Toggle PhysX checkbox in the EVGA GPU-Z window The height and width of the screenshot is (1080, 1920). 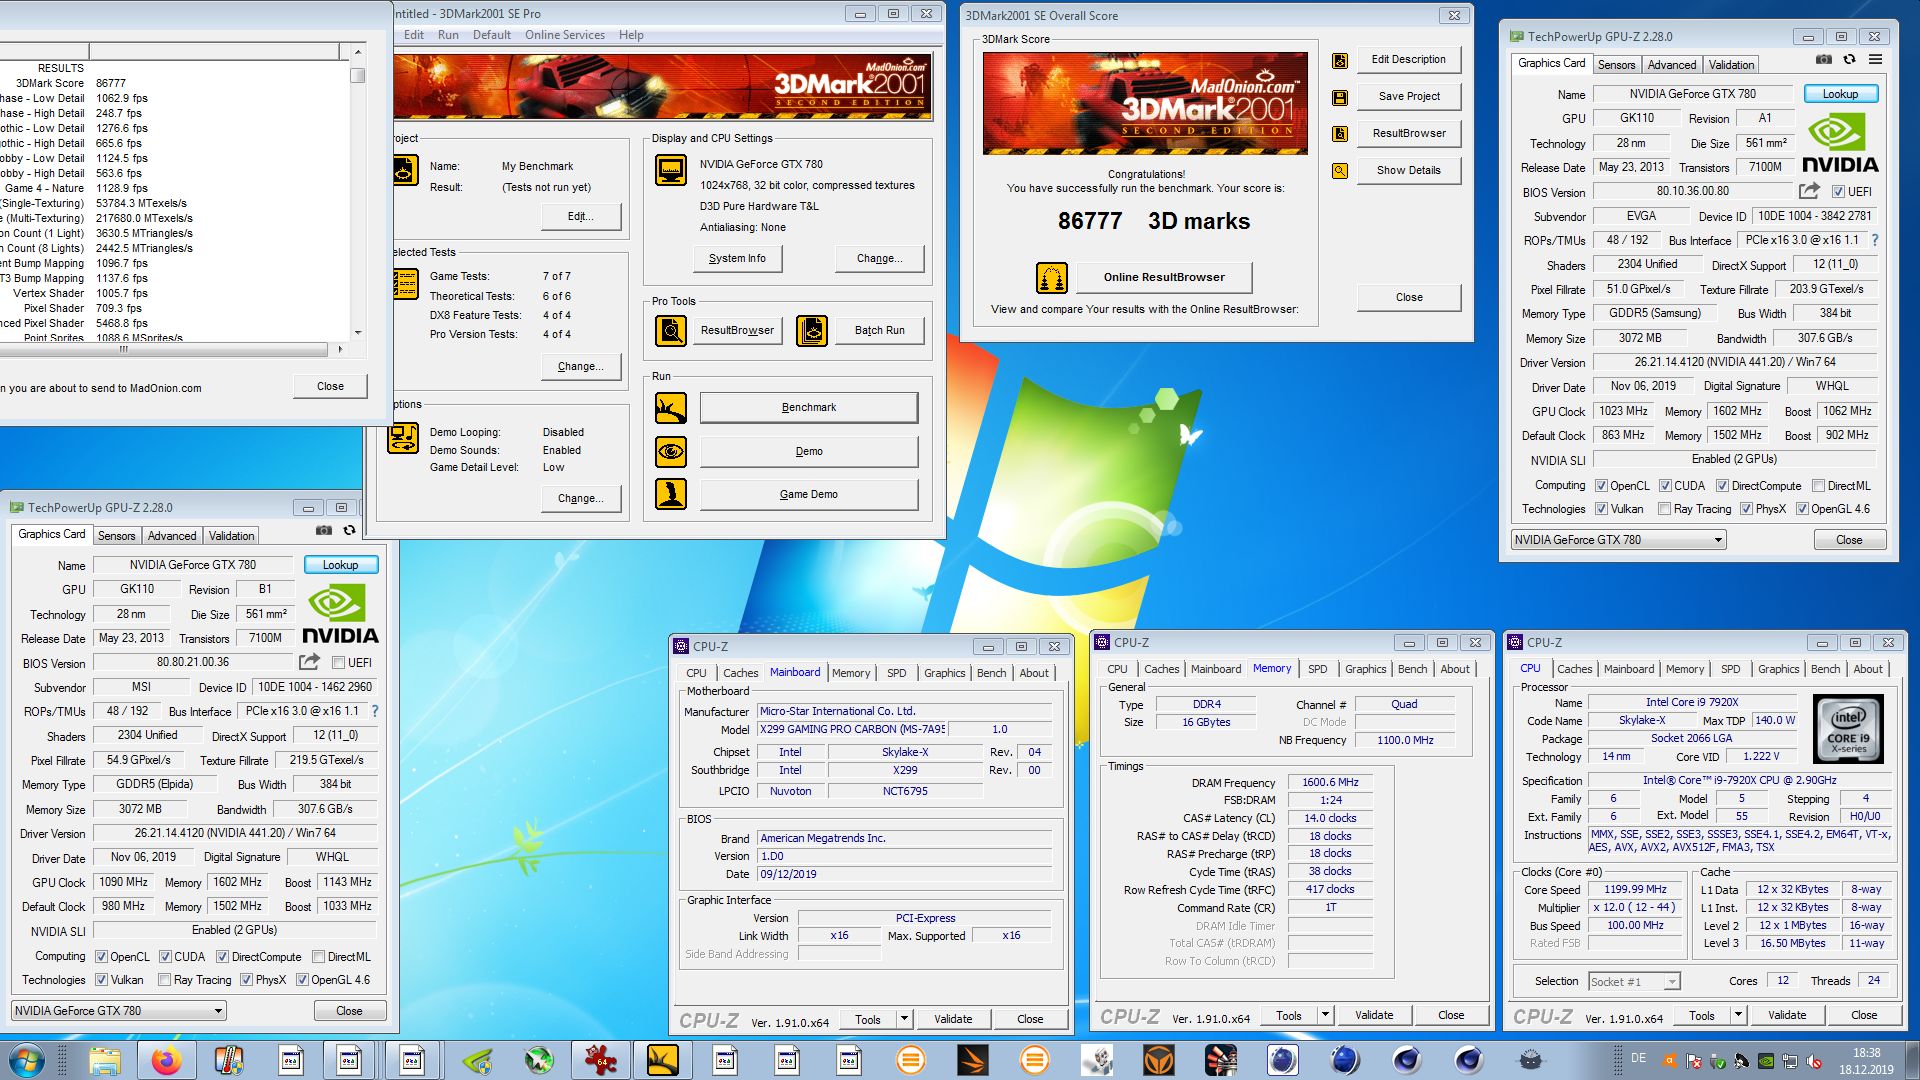(x=1746, y=509)
